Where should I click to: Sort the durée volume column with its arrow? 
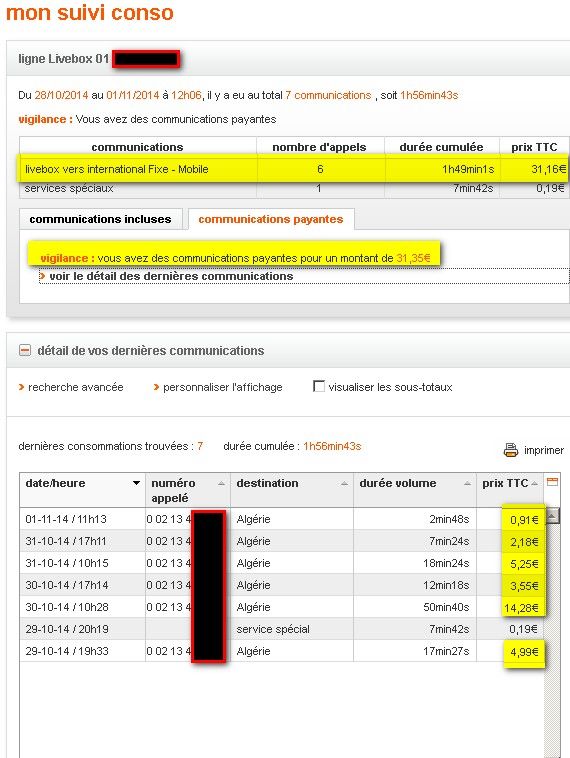pos(468,483)
